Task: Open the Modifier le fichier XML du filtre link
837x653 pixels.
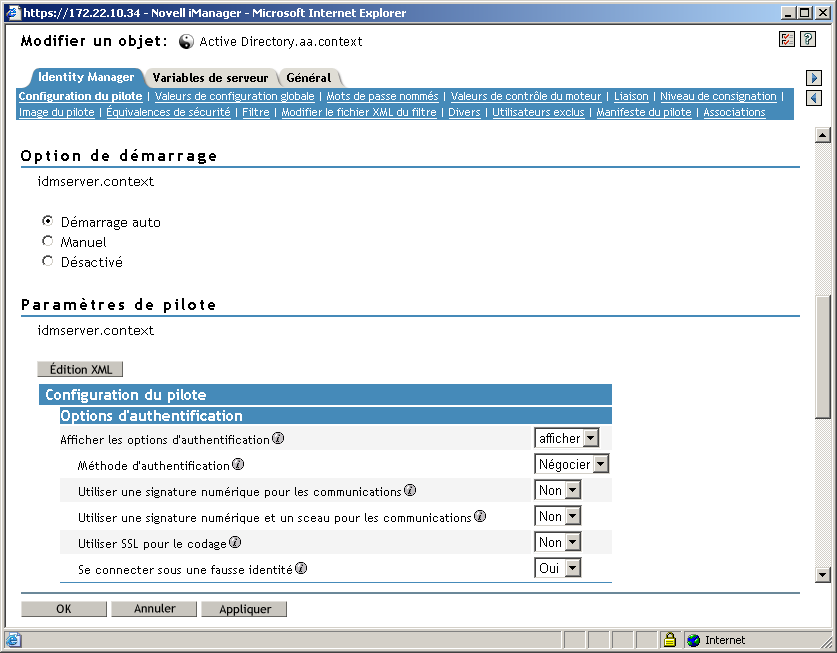Action: 362,112
